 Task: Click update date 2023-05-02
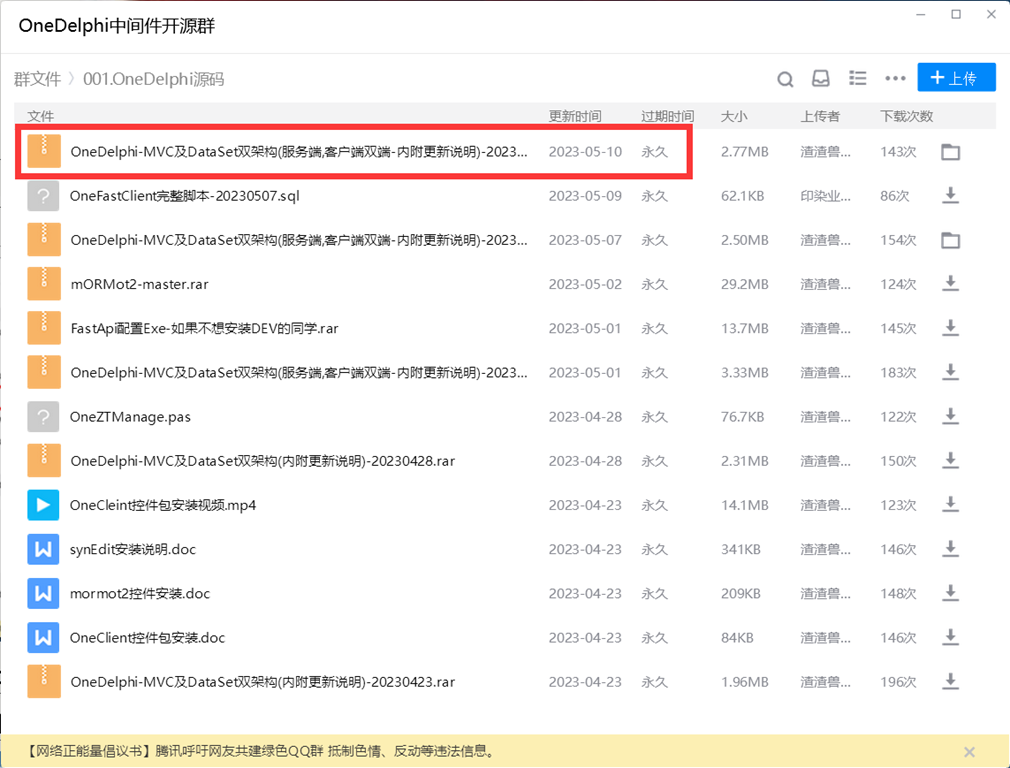click(585, 284)
